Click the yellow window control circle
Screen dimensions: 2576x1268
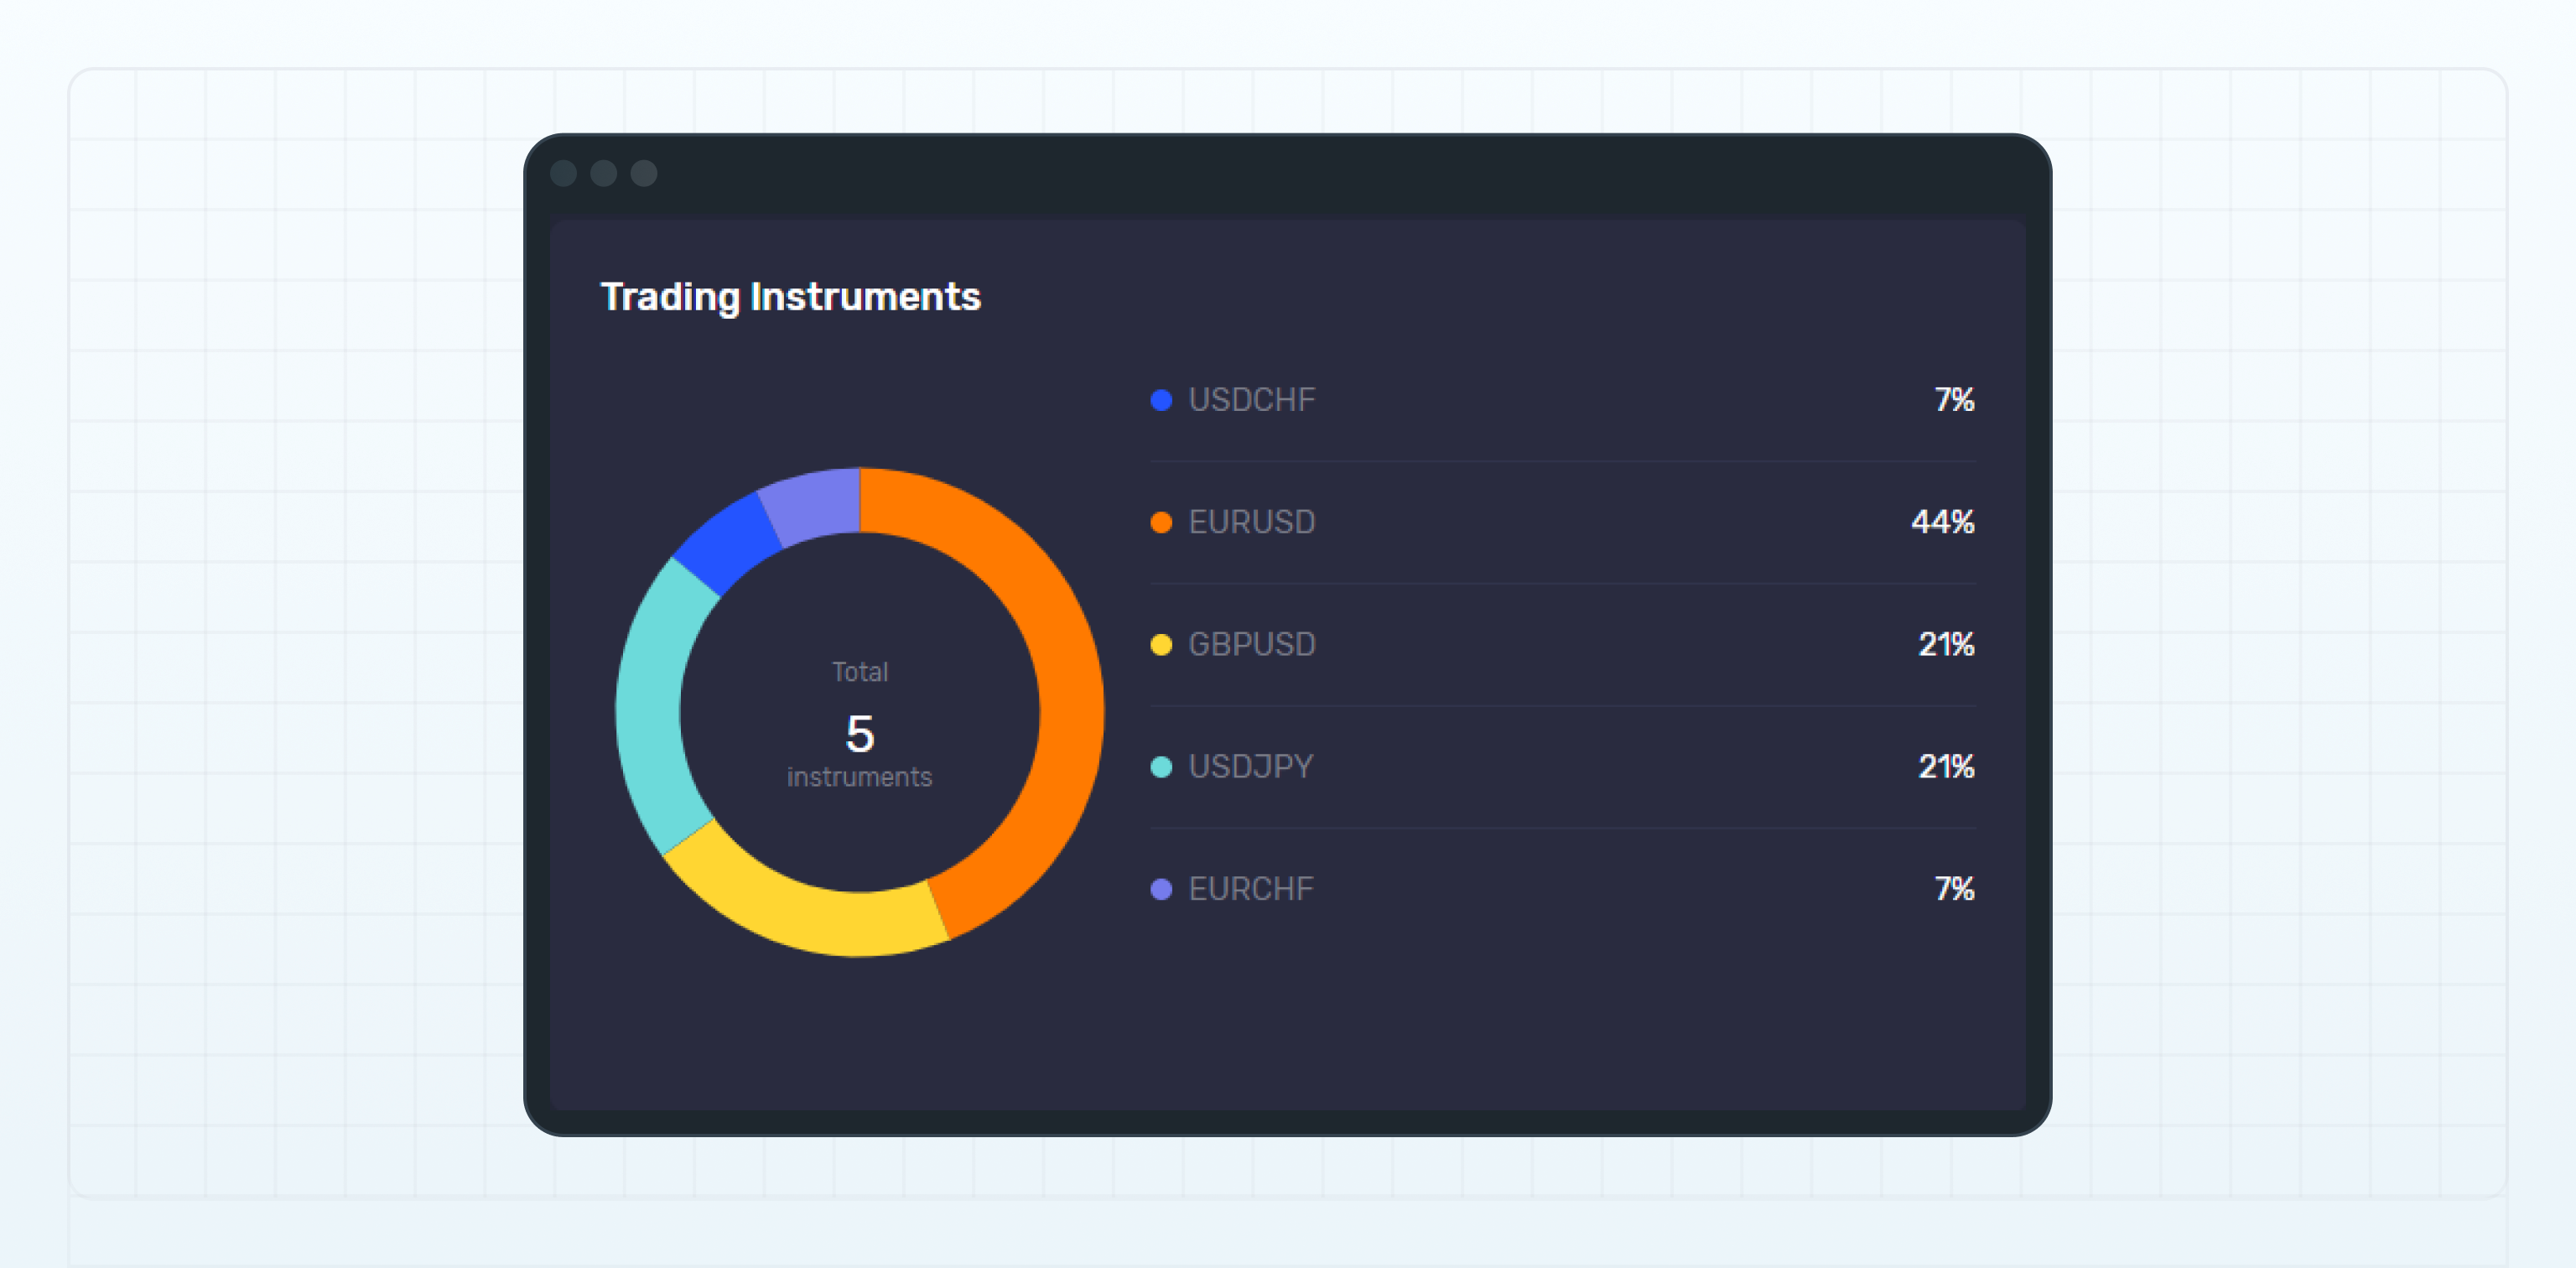[x=603, y=172]
